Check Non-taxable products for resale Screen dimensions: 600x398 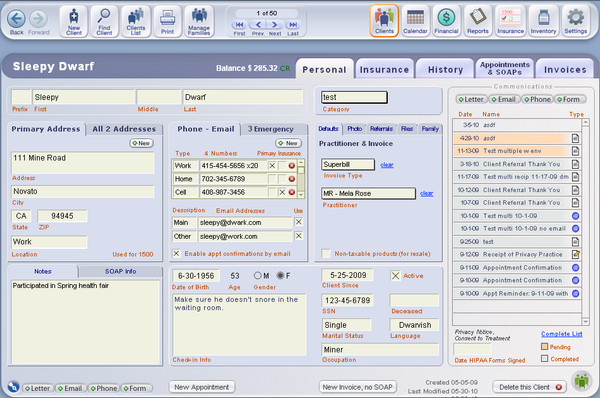(x=326, y=253)
